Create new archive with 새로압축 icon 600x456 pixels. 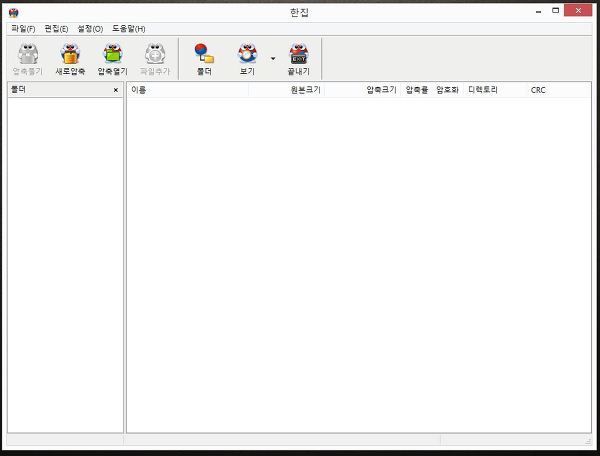point(70,59)
